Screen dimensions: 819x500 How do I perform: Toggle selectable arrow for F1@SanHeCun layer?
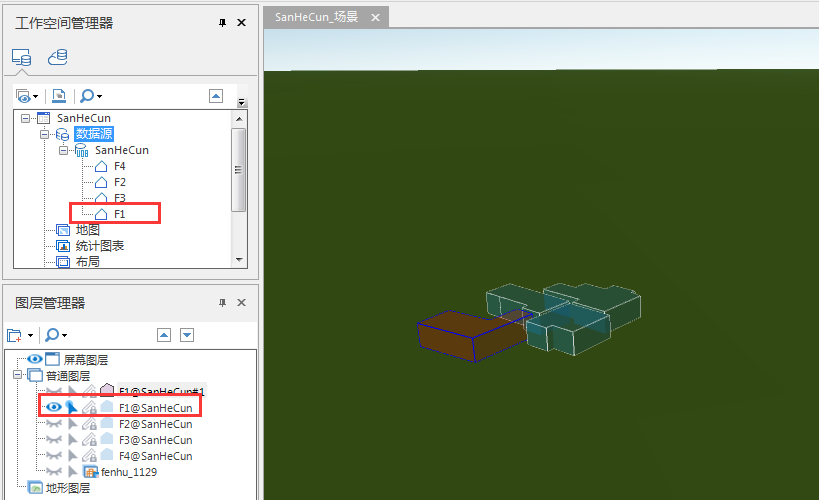coord(72,408)
